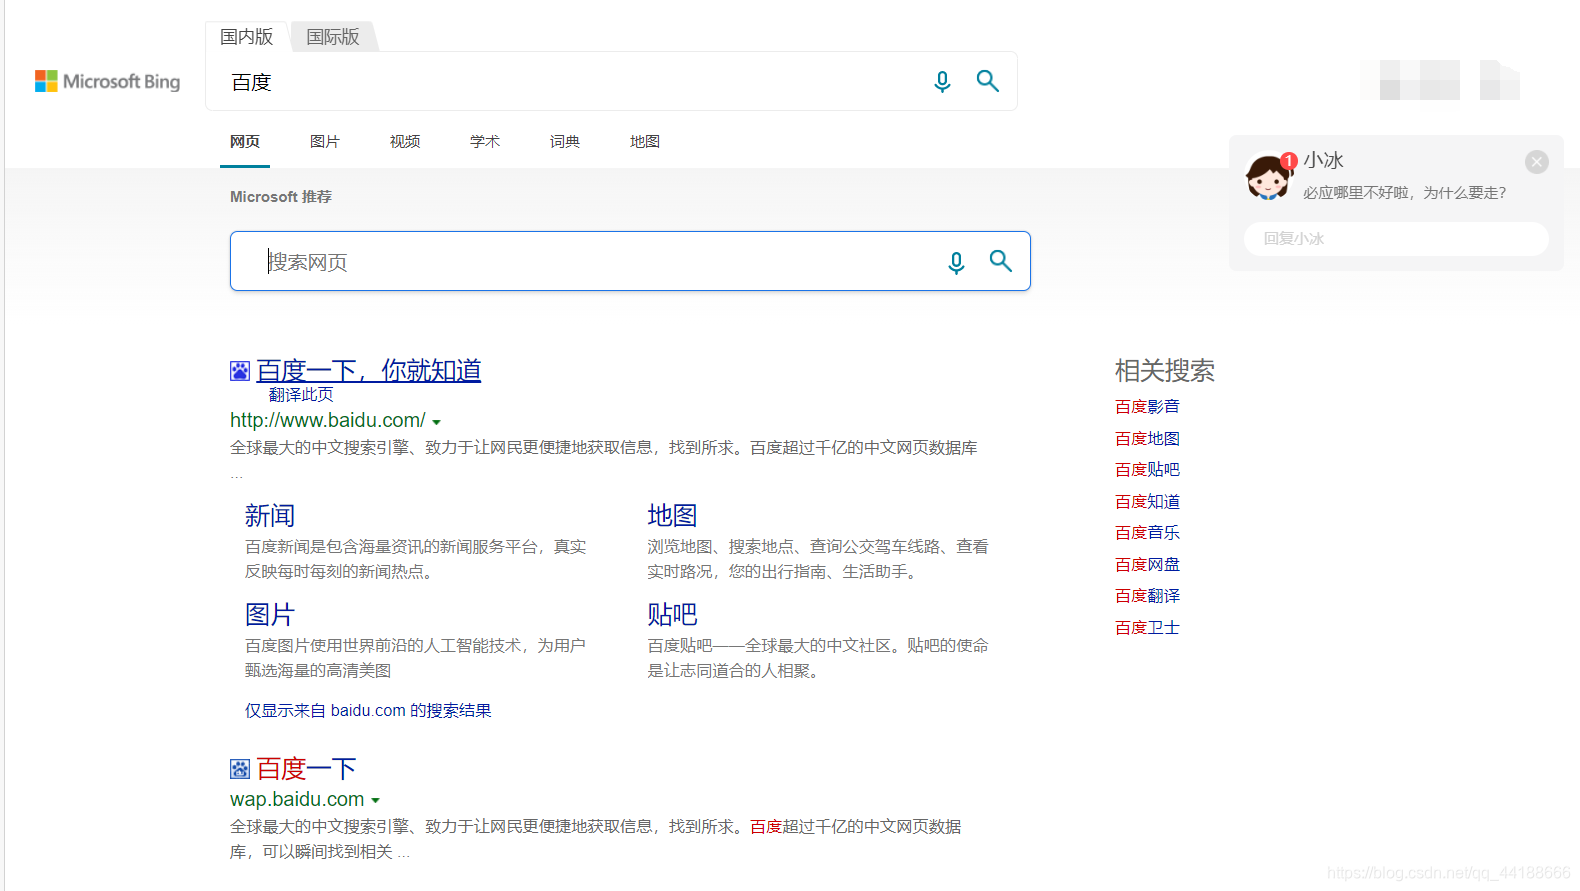The height and width of the screenshot is (891, 1580).
Task: Select the 学术 search category
Action: (485, 142)
